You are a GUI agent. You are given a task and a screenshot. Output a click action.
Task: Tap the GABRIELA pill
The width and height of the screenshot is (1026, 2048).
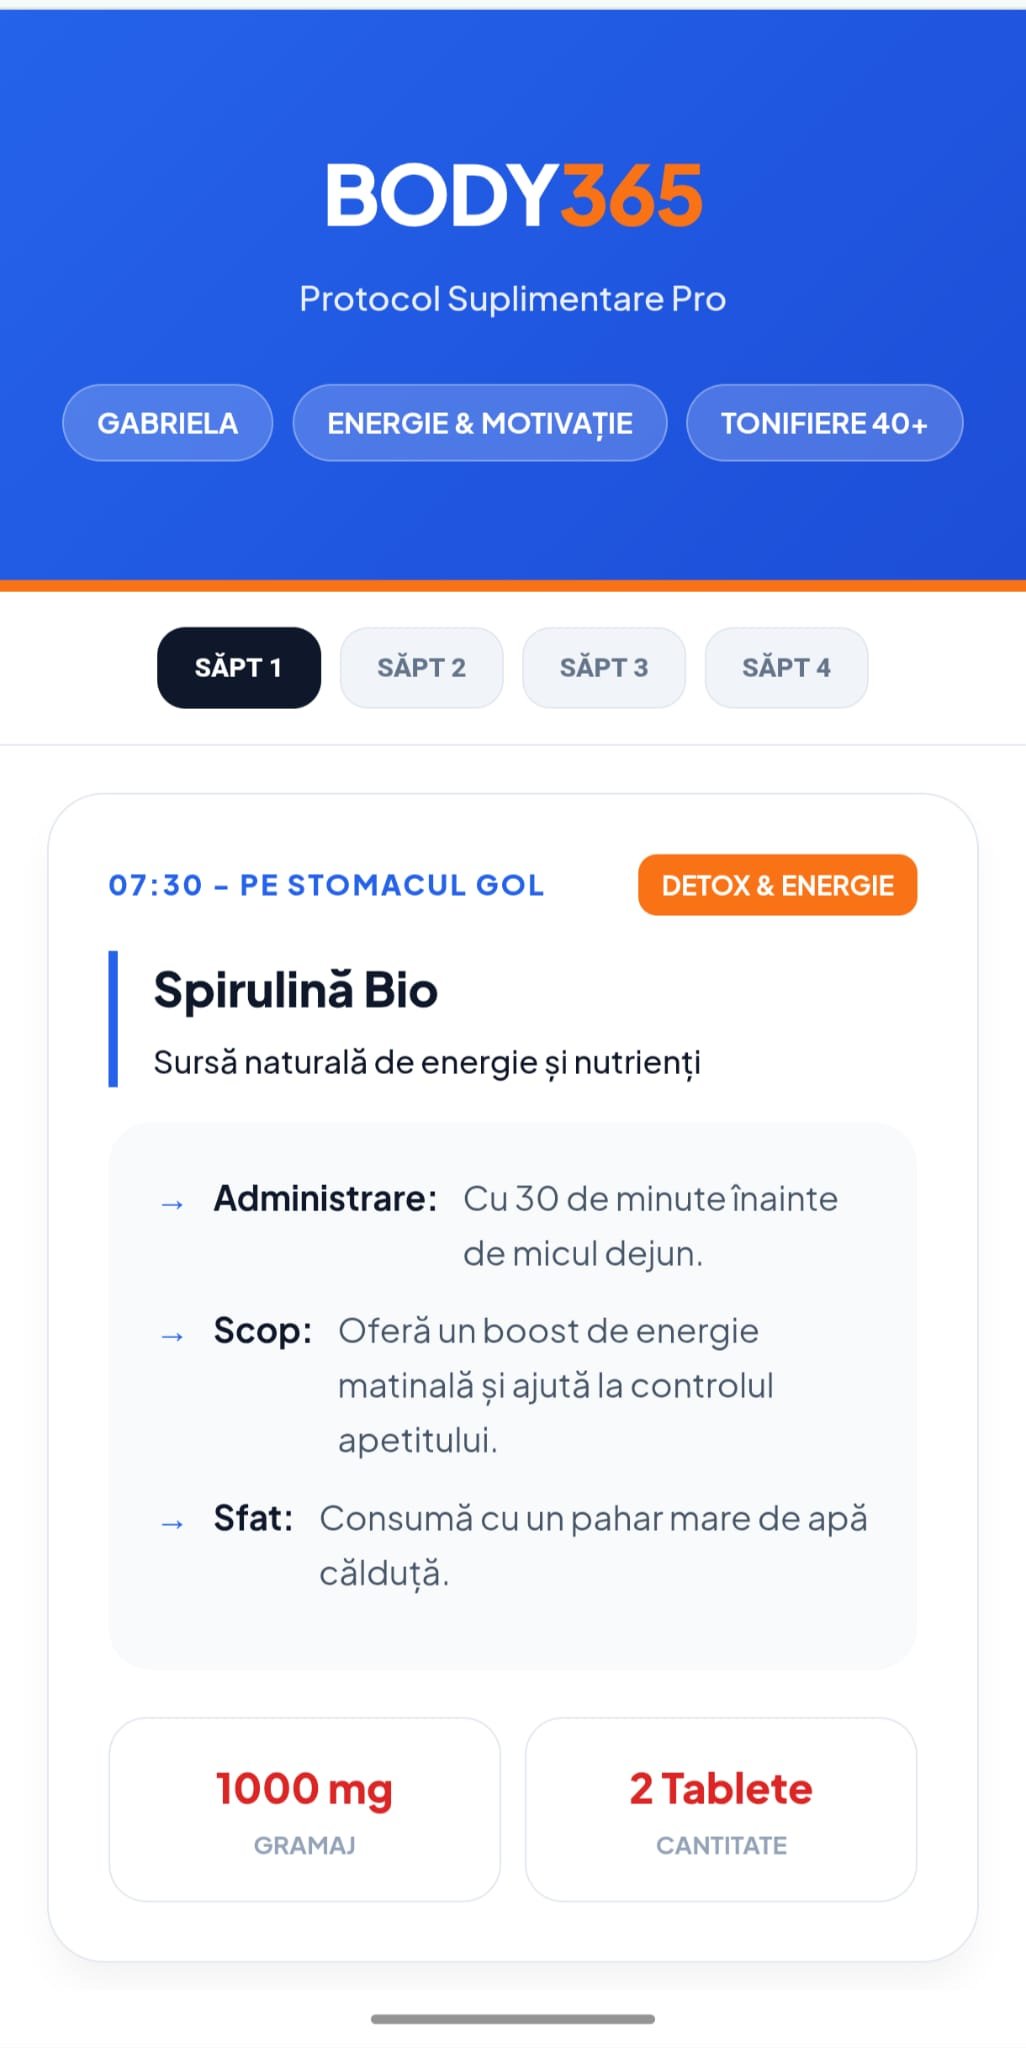point(167,423)
